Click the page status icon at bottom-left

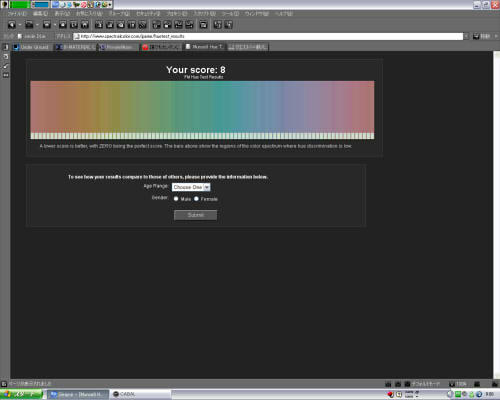click(x=4, y=384)
